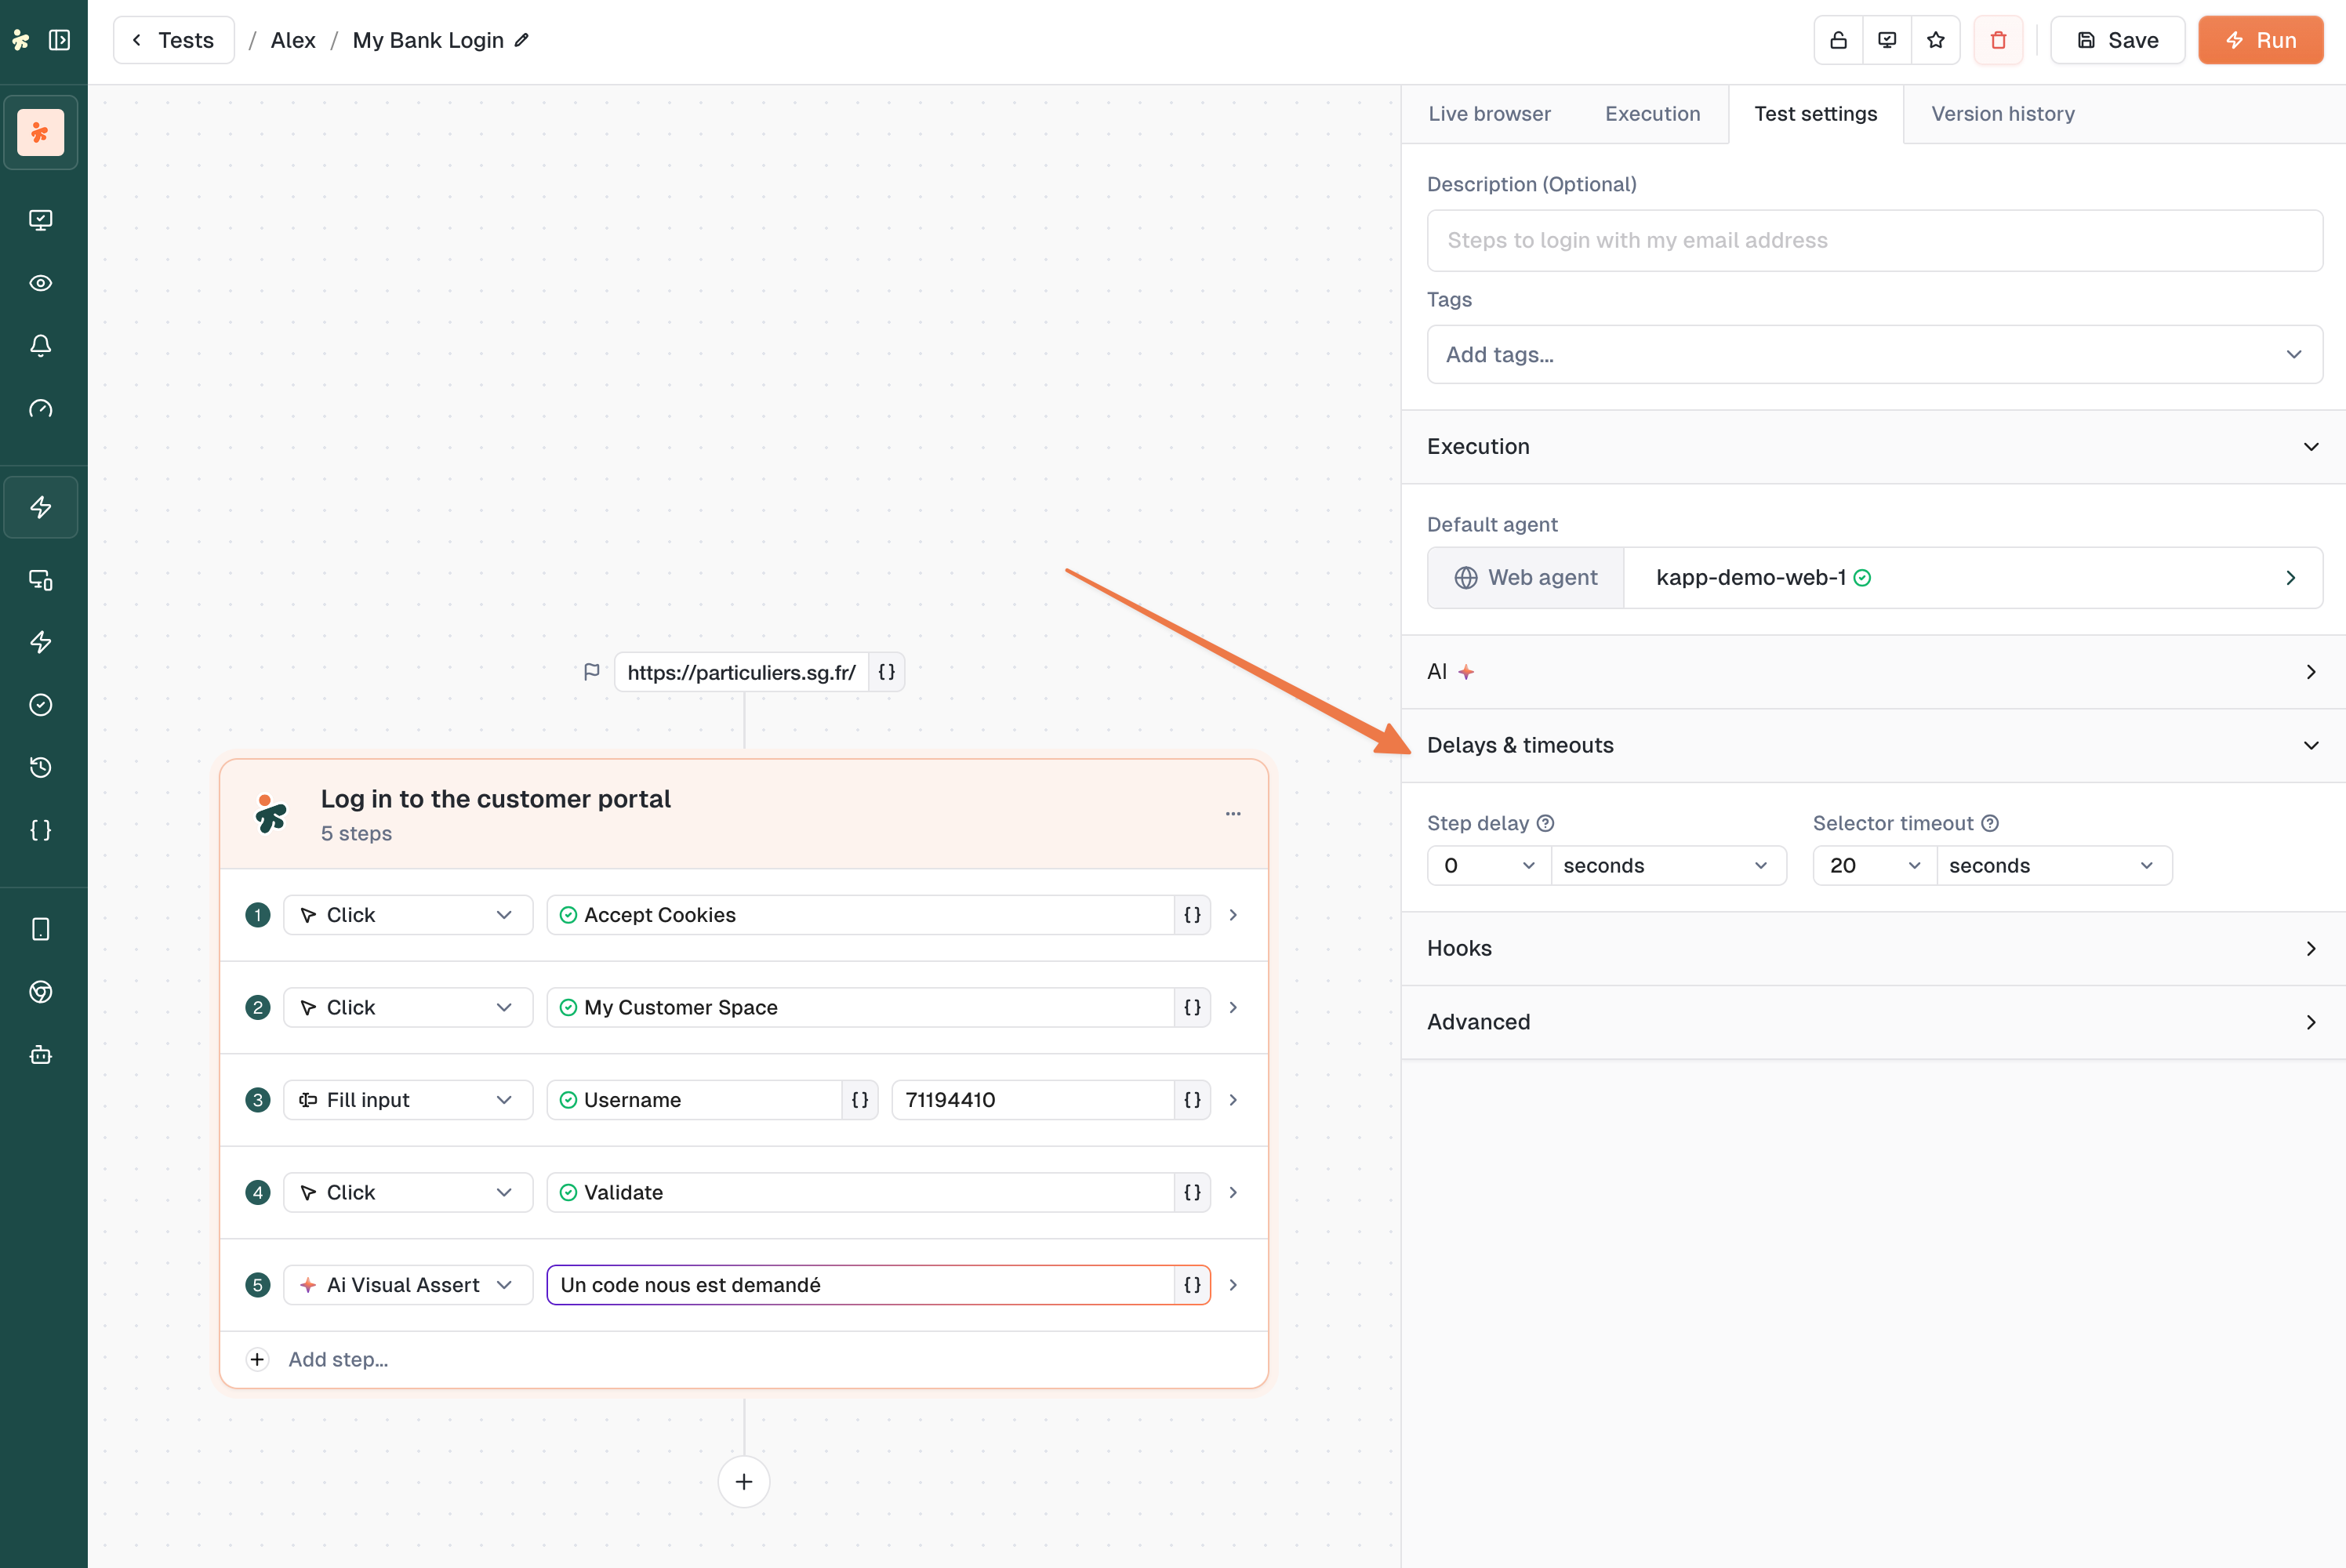Switch to the Live browser tab
This screenshot has height=1568, width=2346.
1489,114
